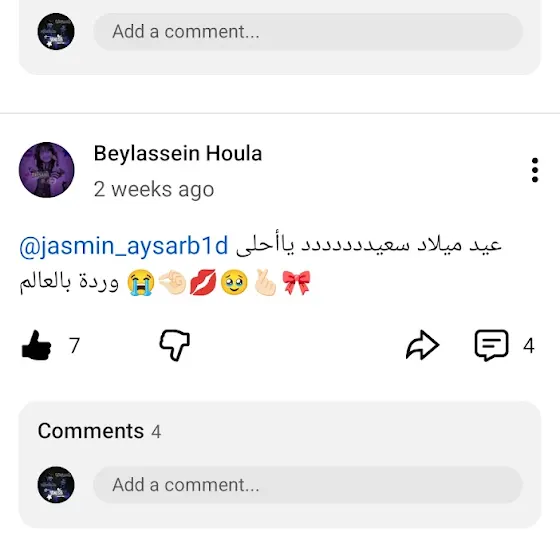Image resolution: width=560 pixels, height=560 pixels.
Task: Like the Beylassein Houla post with thumbs up
Action: pos(36,345)
